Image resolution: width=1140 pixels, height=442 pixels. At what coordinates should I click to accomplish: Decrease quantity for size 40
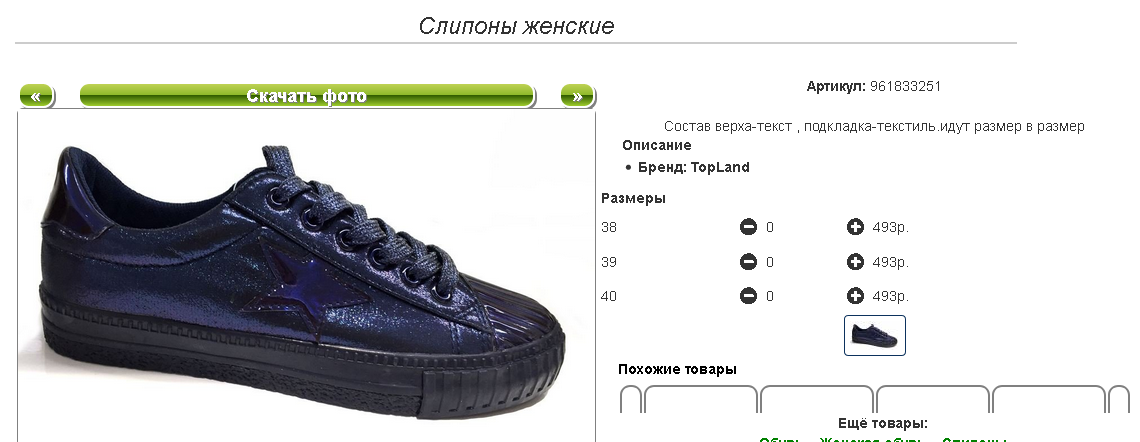(748, 296)
